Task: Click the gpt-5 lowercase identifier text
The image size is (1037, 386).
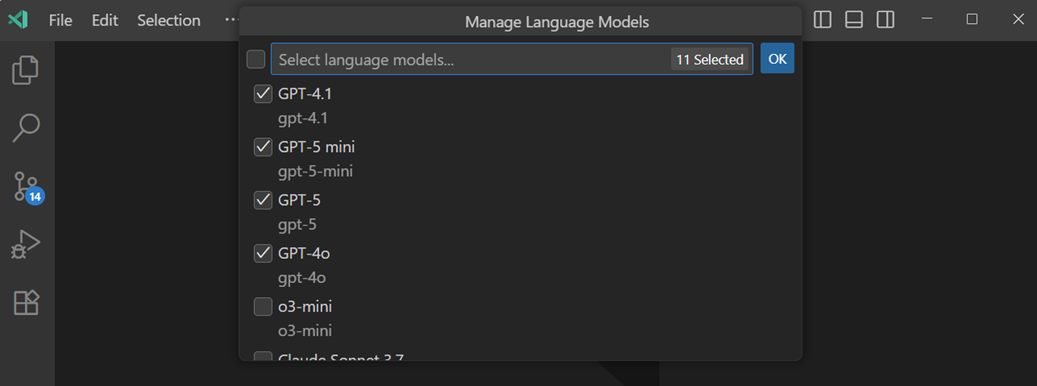Action: point(297,225)
